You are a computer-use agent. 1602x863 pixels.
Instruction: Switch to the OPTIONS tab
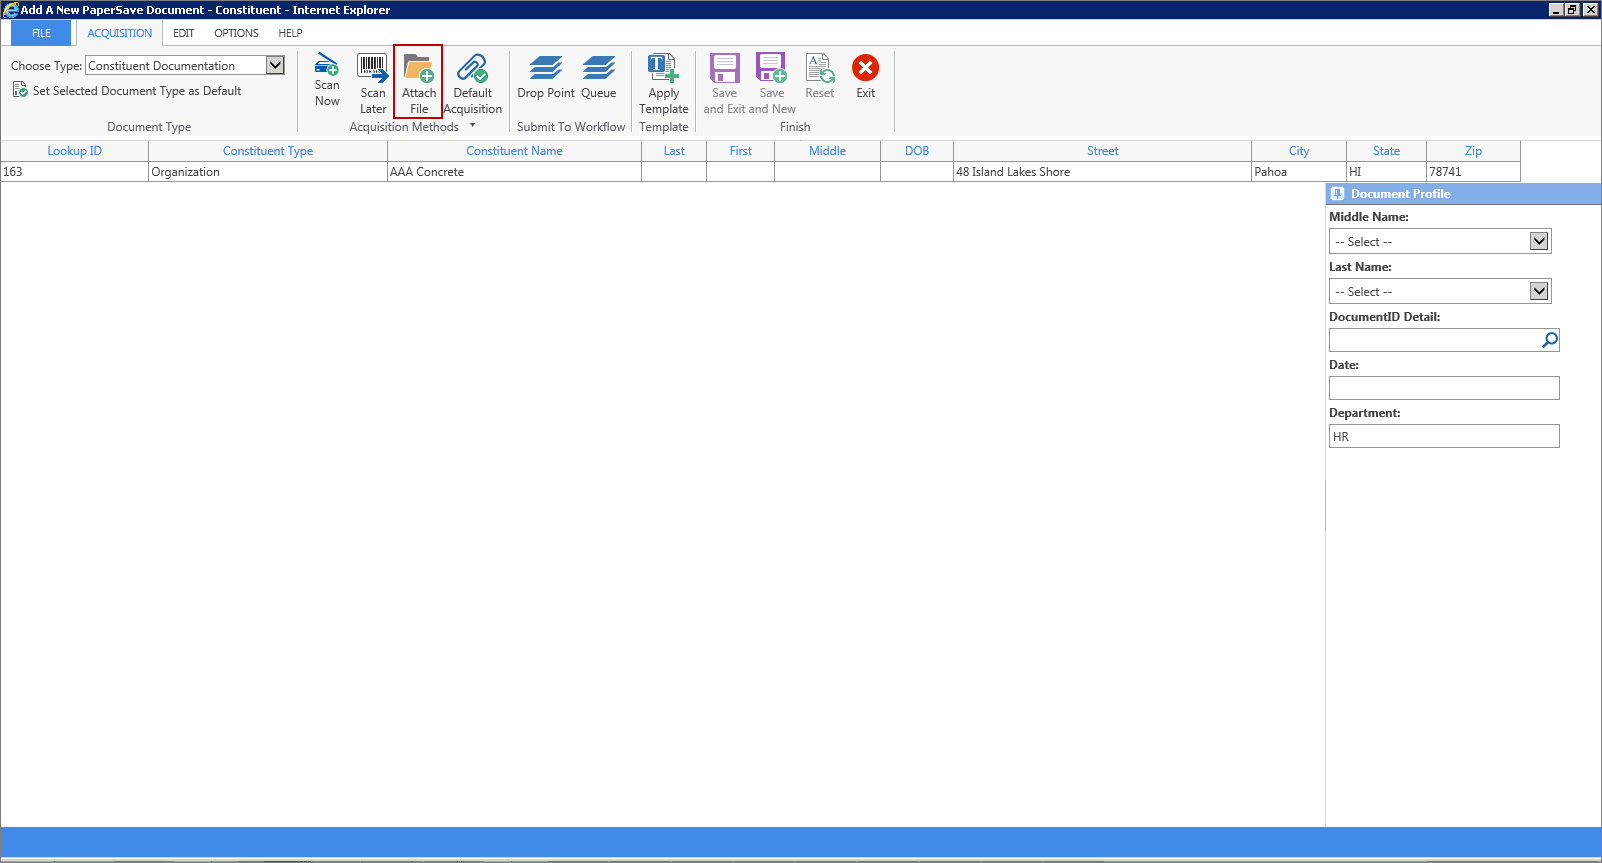pos(236,33)
